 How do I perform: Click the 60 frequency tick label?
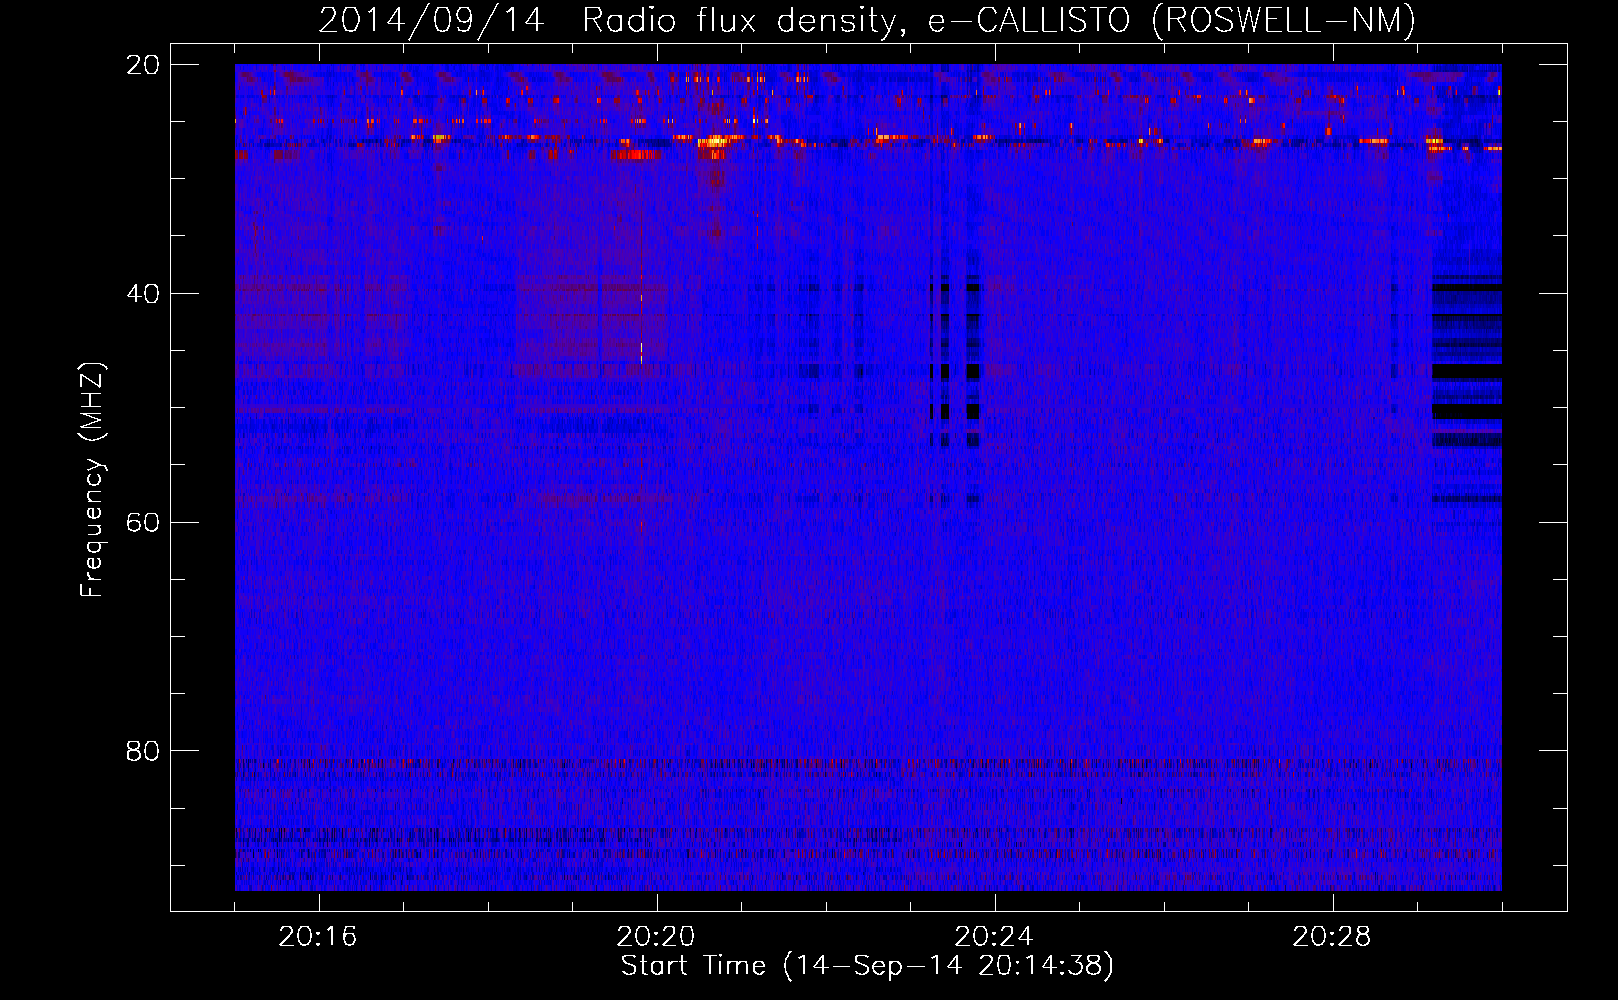coord(143,522)
